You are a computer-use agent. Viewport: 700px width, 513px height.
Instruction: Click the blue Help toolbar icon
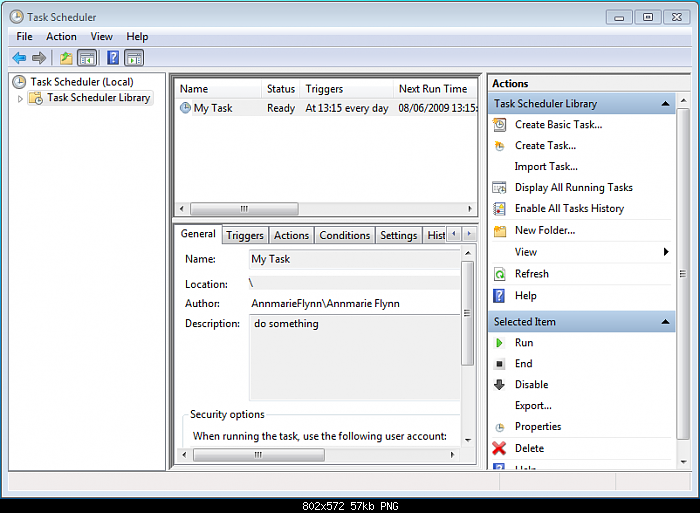point(113,58)
